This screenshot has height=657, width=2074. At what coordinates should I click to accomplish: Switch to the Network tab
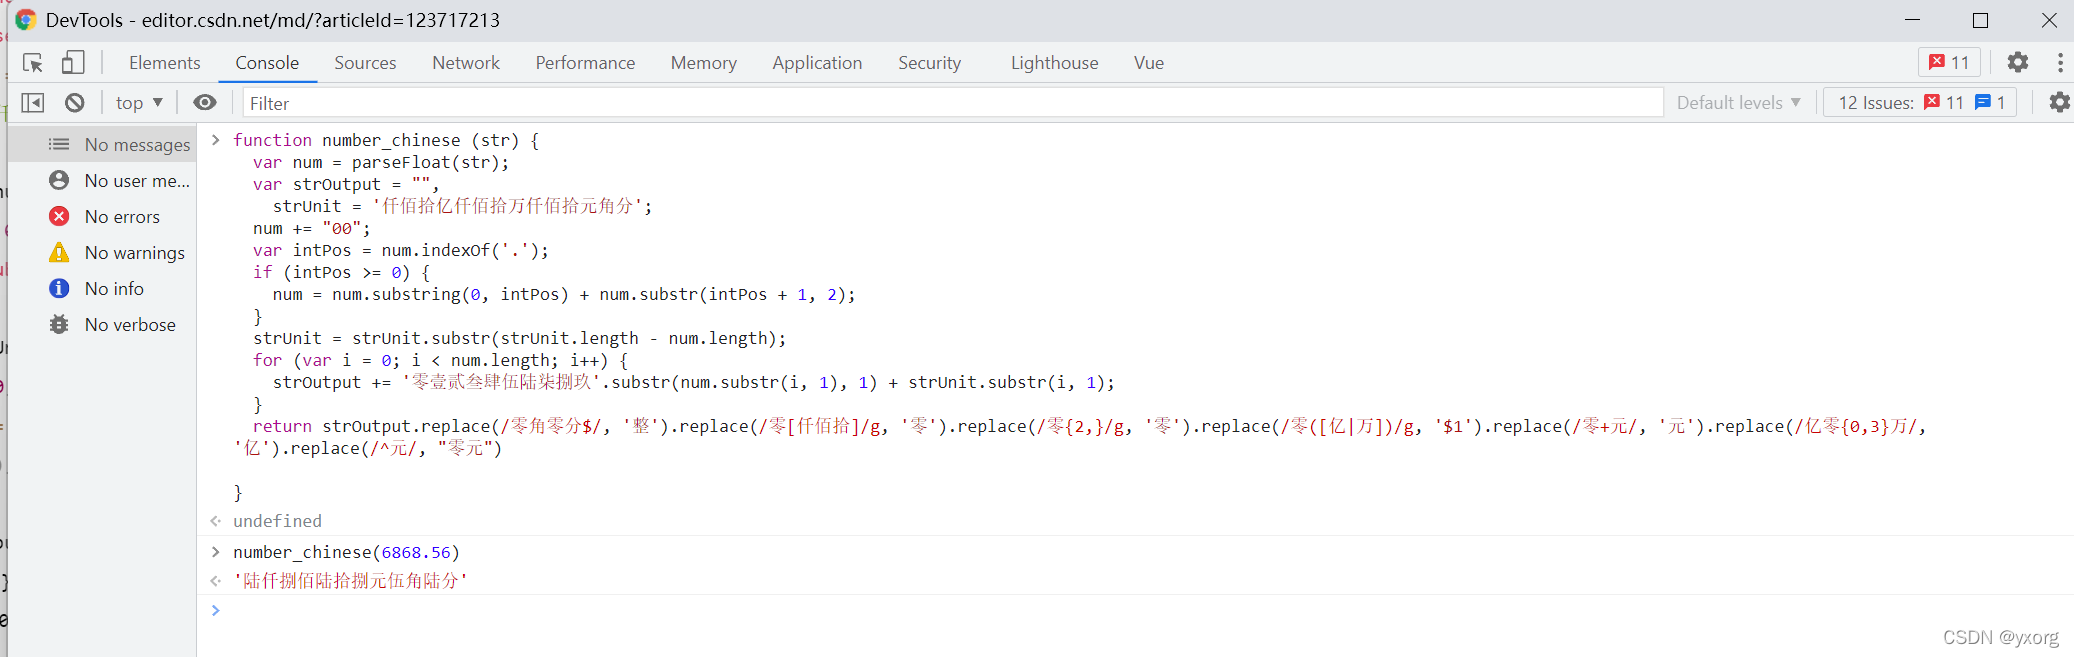(466, 63)
